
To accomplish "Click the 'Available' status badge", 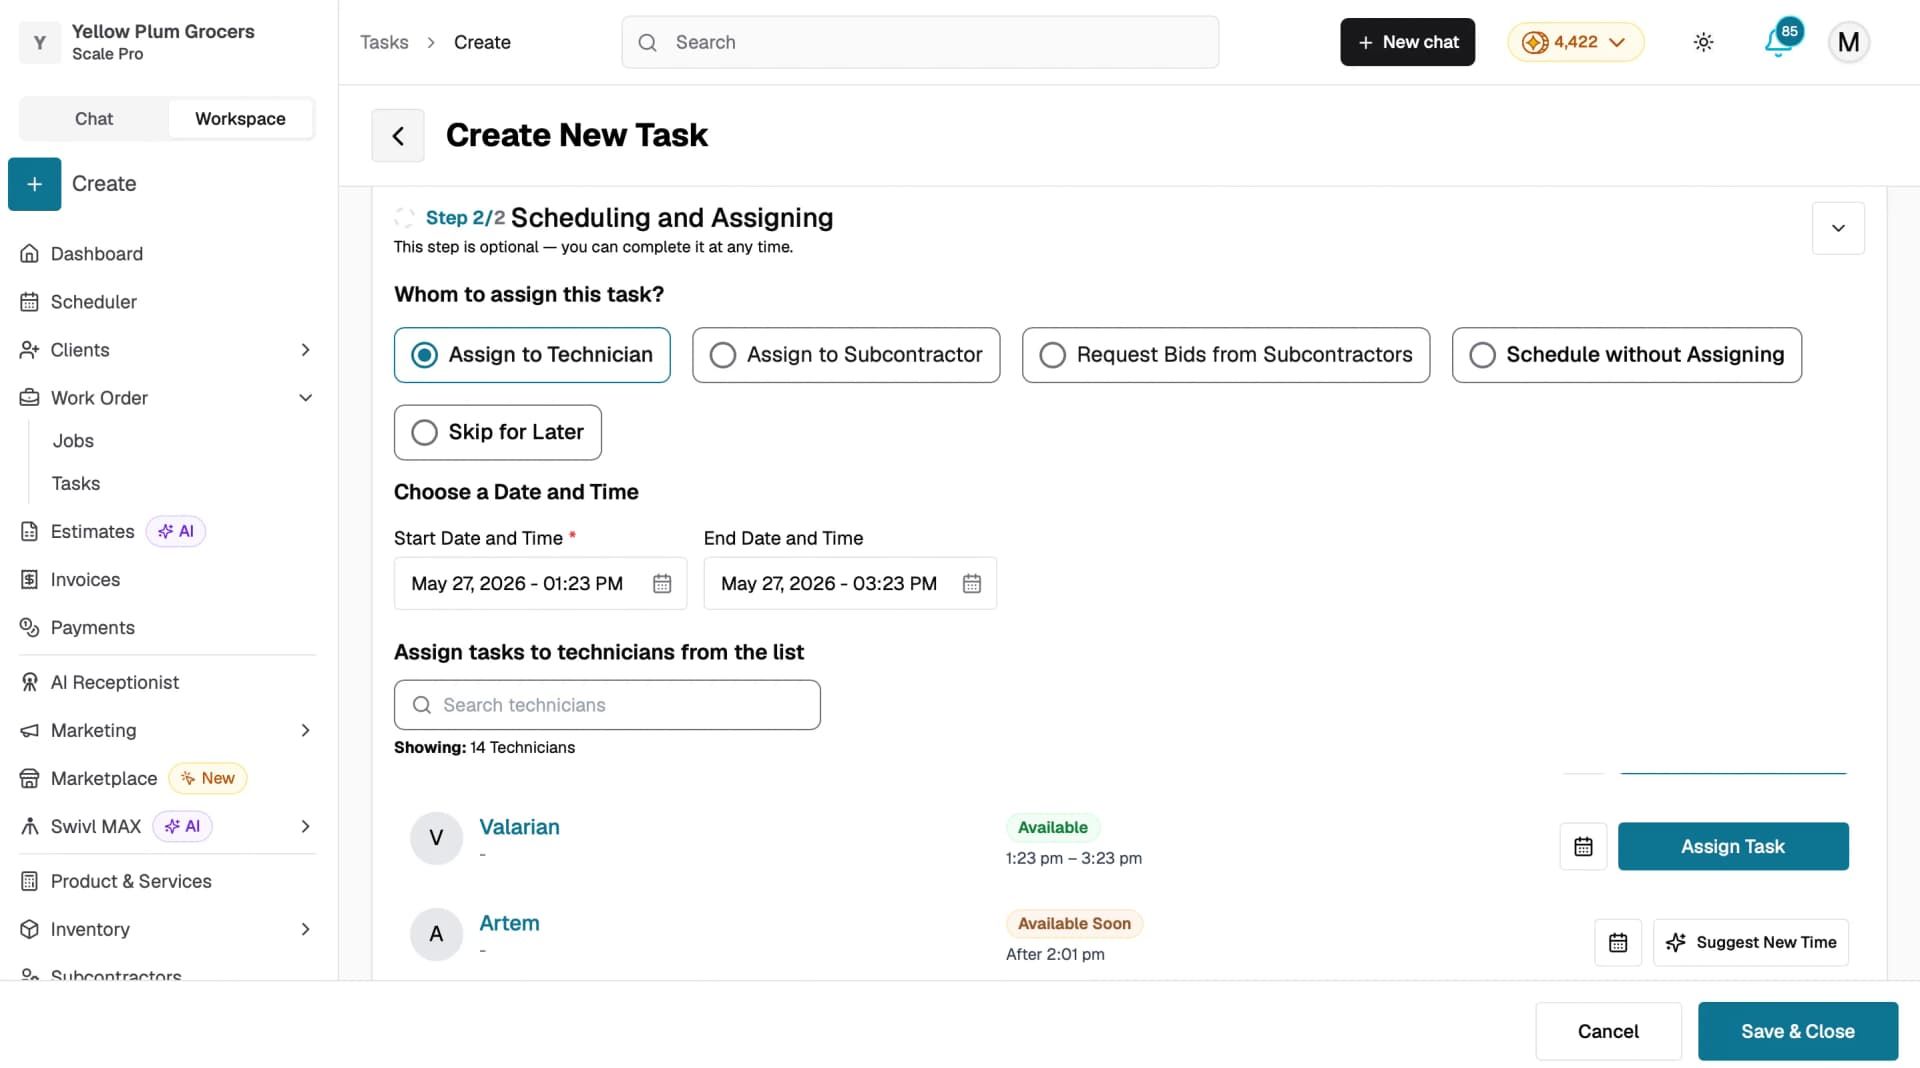I will pyautogui.click(x=1053, y=828).
